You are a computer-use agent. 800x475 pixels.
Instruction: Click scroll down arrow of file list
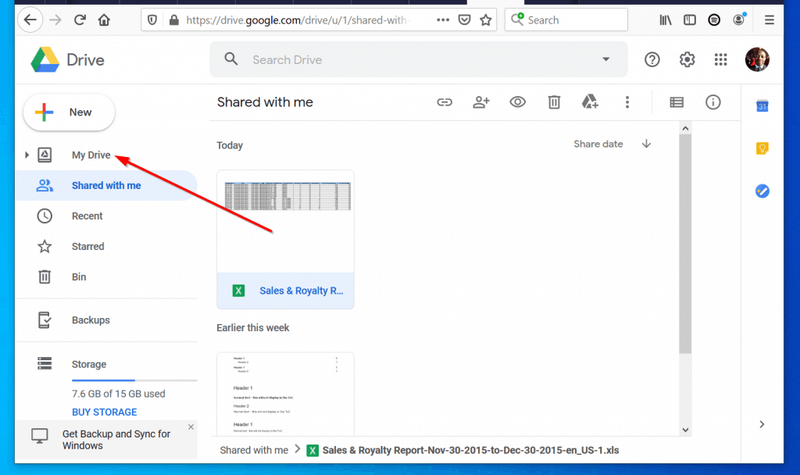click(x=685, y=430)
